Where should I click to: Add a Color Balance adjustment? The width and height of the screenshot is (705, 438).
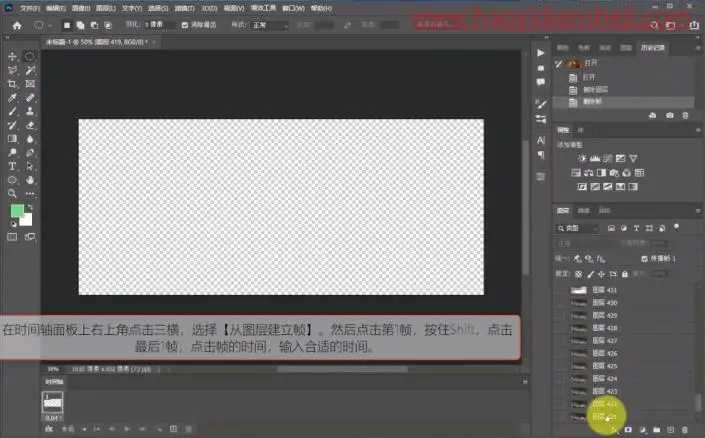[589, 173]
